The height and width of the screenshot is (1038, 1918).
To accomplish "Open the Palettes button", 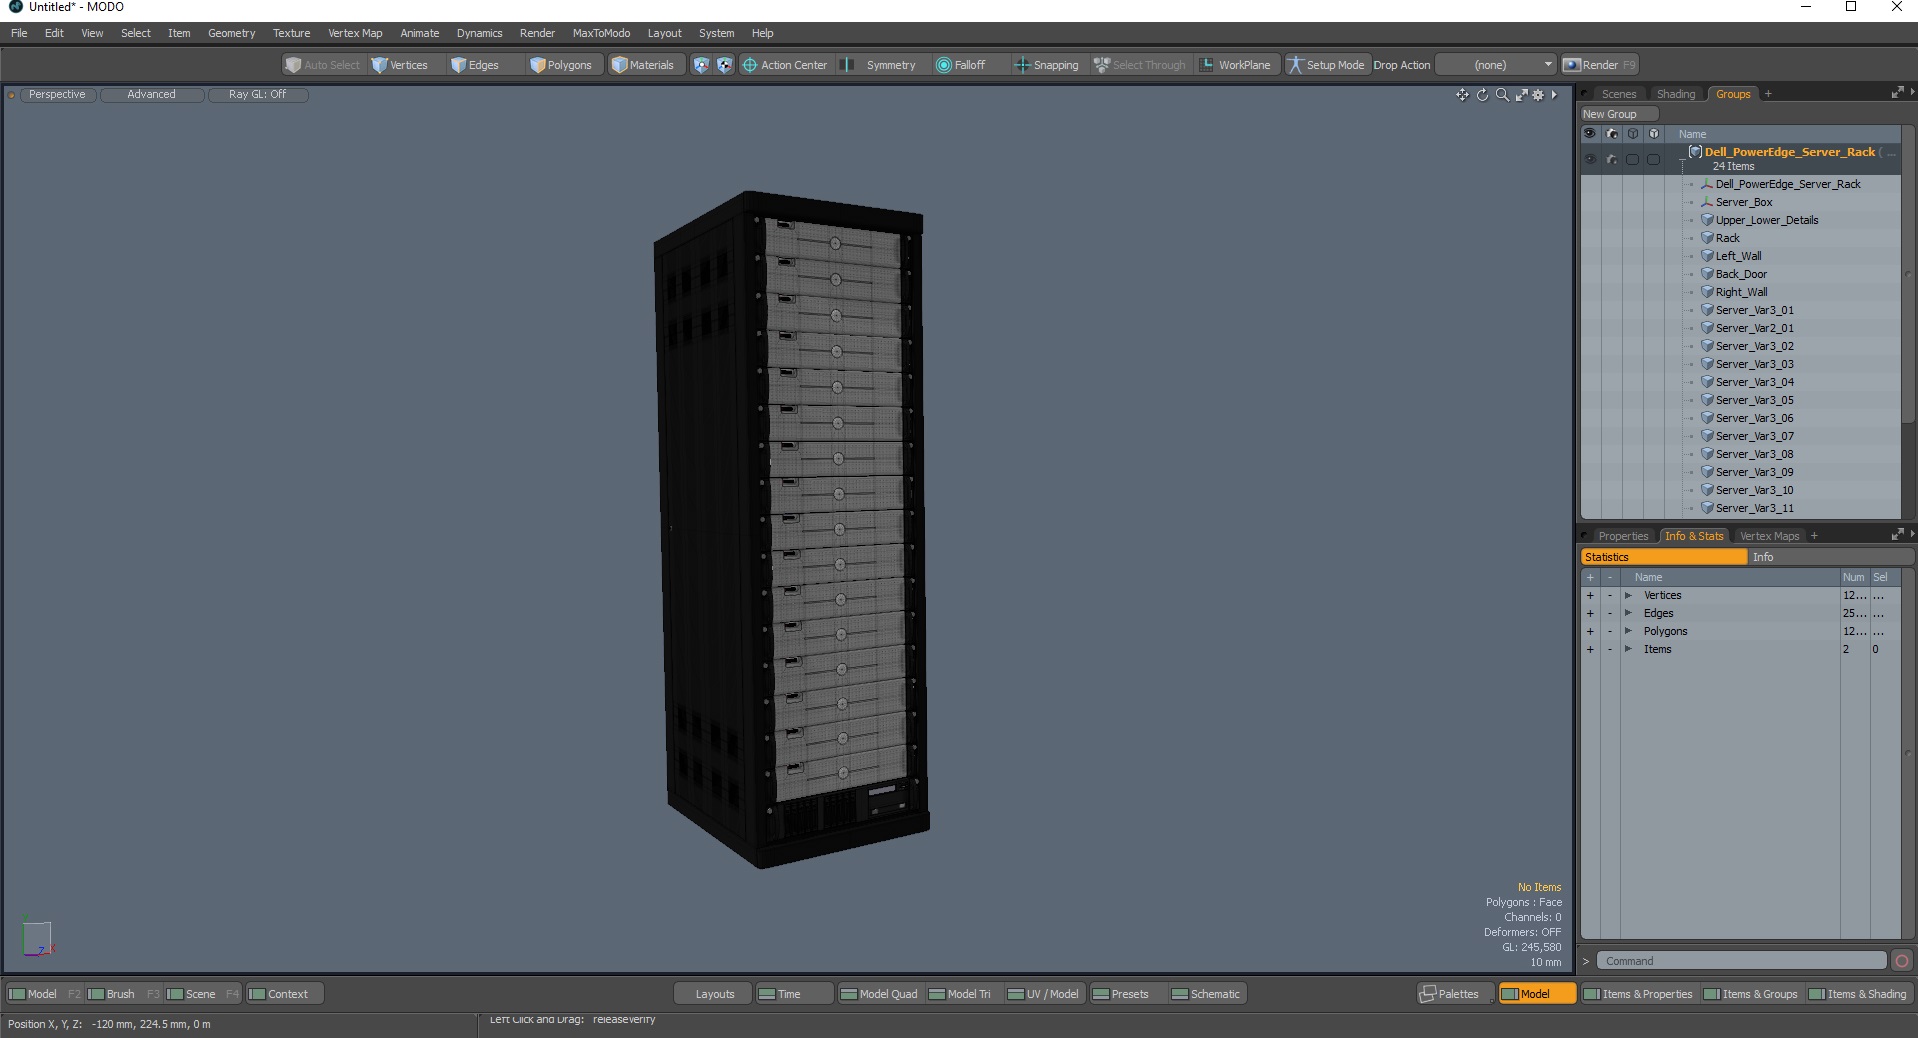I will pyautogui.click(x=1455, y=994).
